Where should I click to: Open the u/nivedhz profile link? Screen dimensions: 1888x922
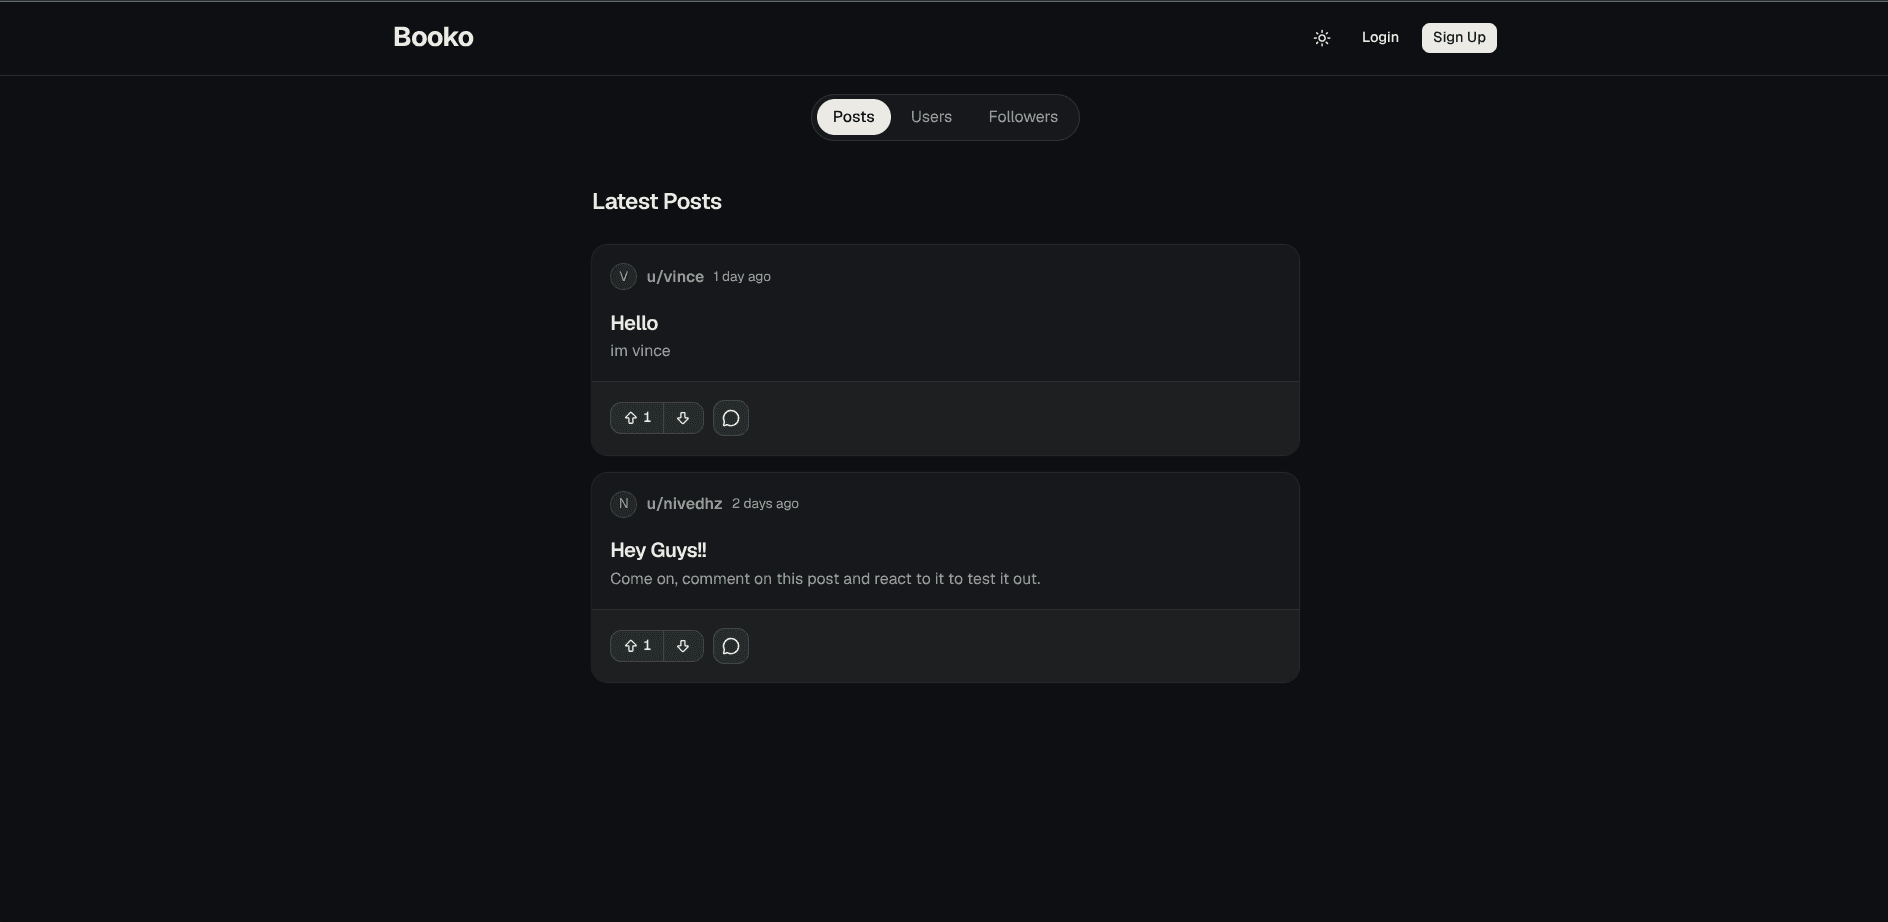[x=684, y=504]
